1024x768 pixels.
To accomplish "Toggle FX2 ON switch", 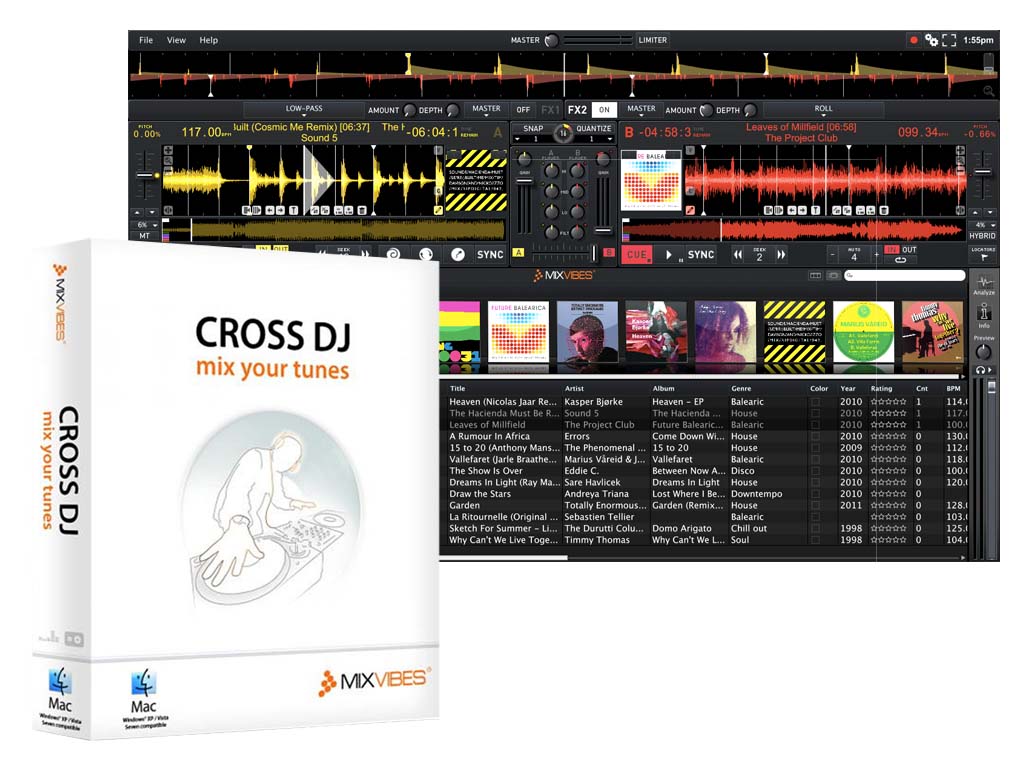I will (x=603, y=110).
